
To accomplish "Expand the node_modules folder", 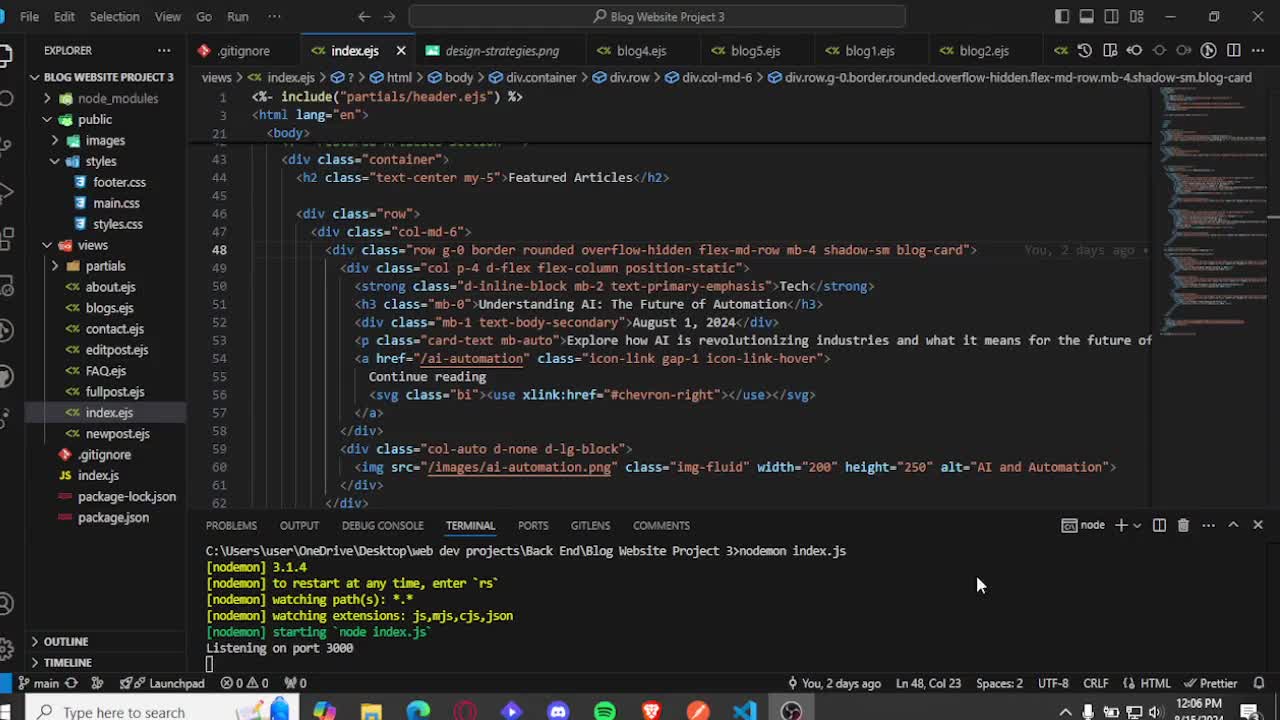I will point(47,98).
